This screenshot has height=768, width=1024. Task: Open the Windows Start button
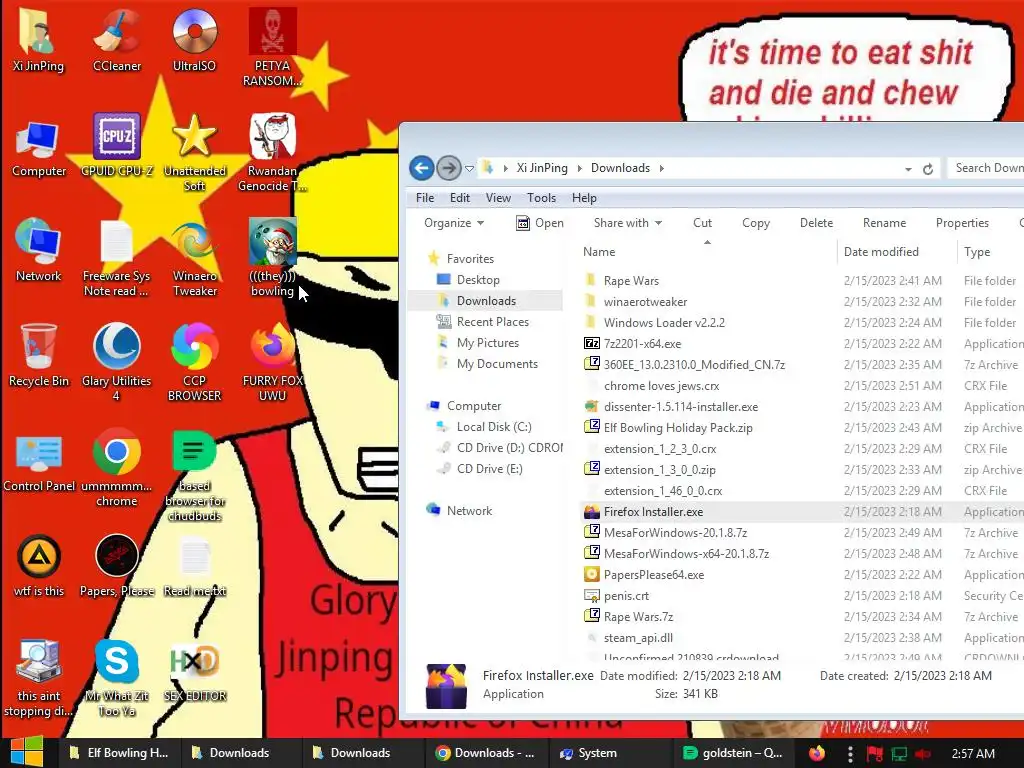pyautogui.click(x=26, y=752)
